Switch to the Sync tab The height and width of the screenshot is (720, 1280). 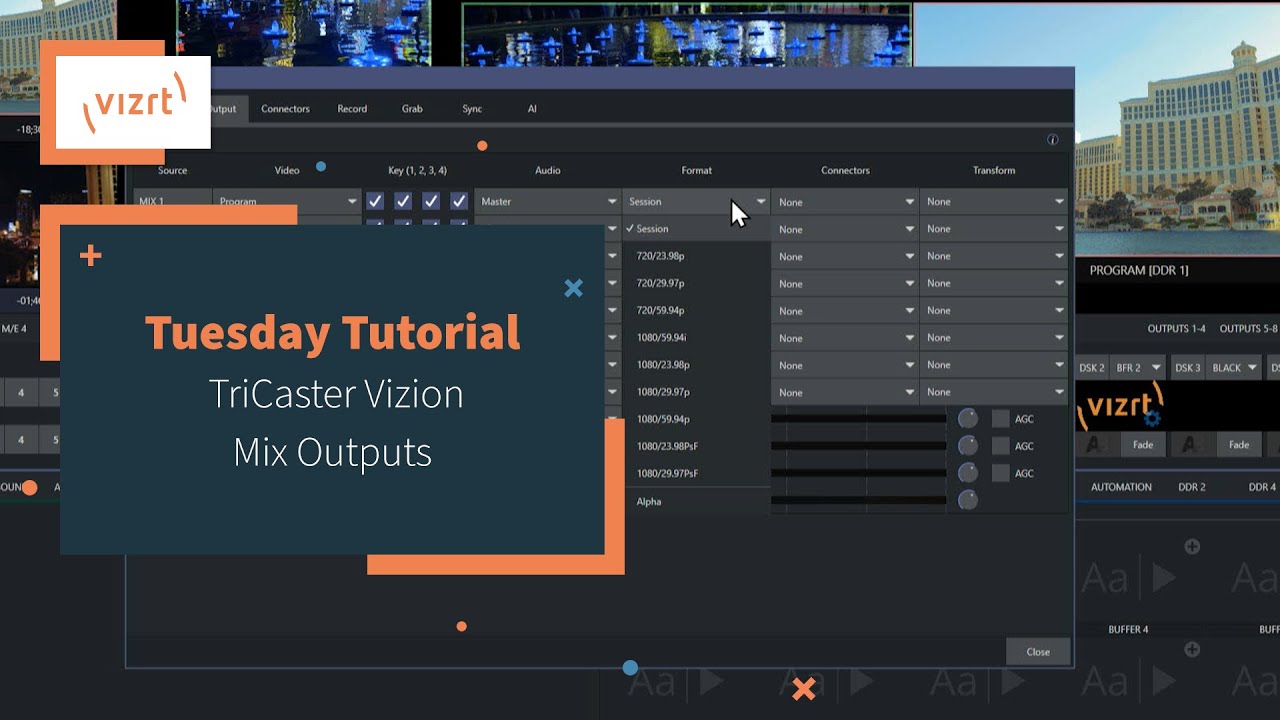point(472,109)
